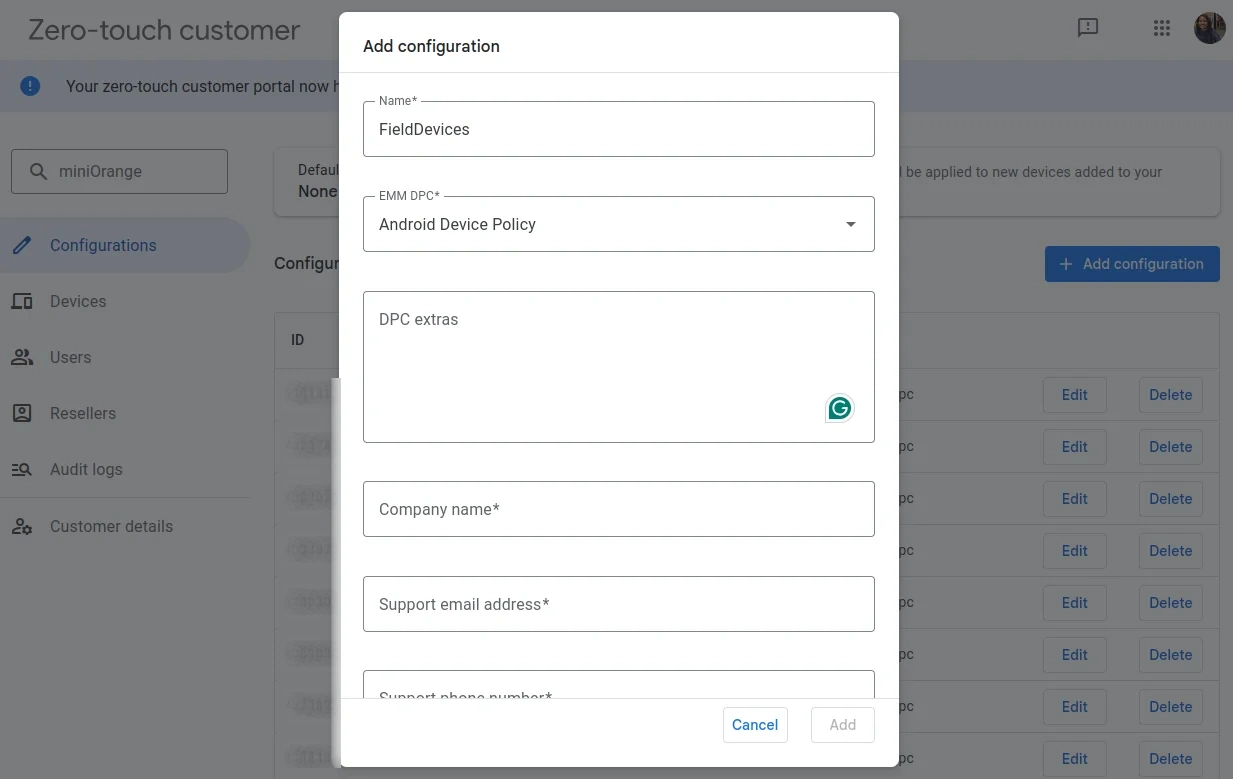
Task: Edit the first configuration row
Action: [x=1074, y=395]
